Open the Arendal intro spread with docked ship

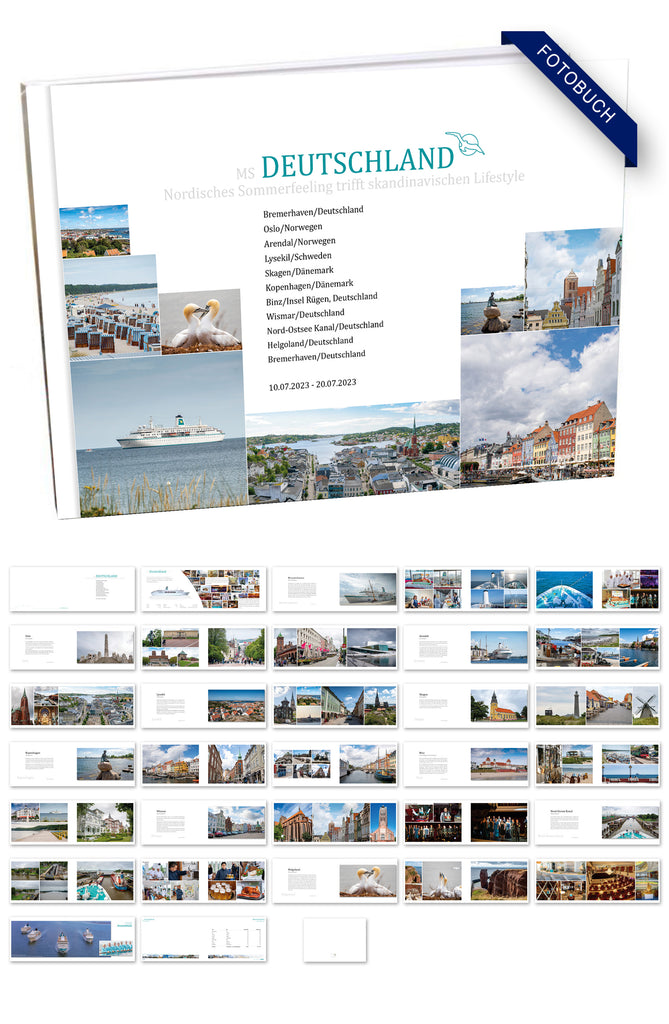point(466,647)
